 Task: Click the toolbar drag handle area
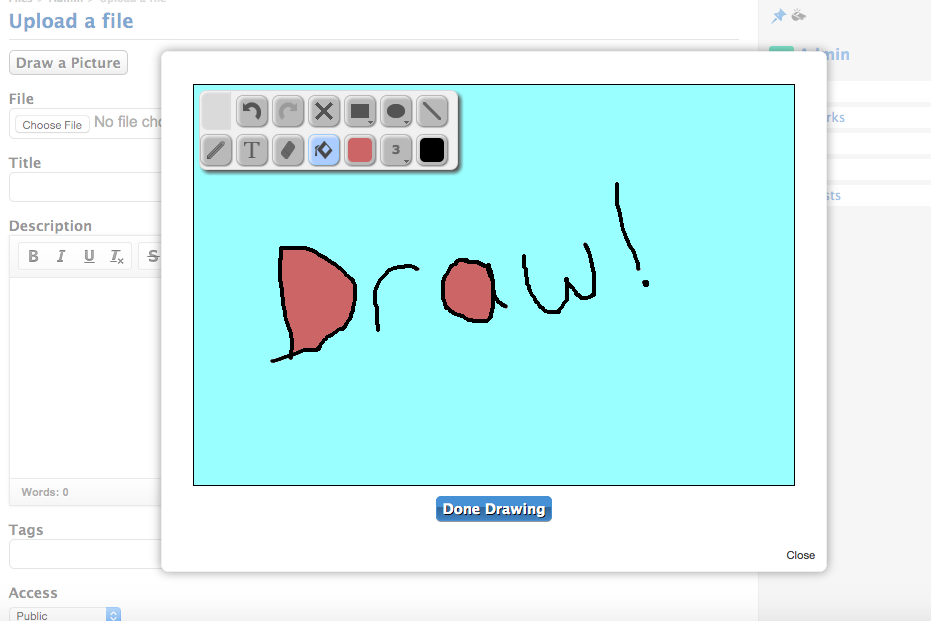click(216, 111)
